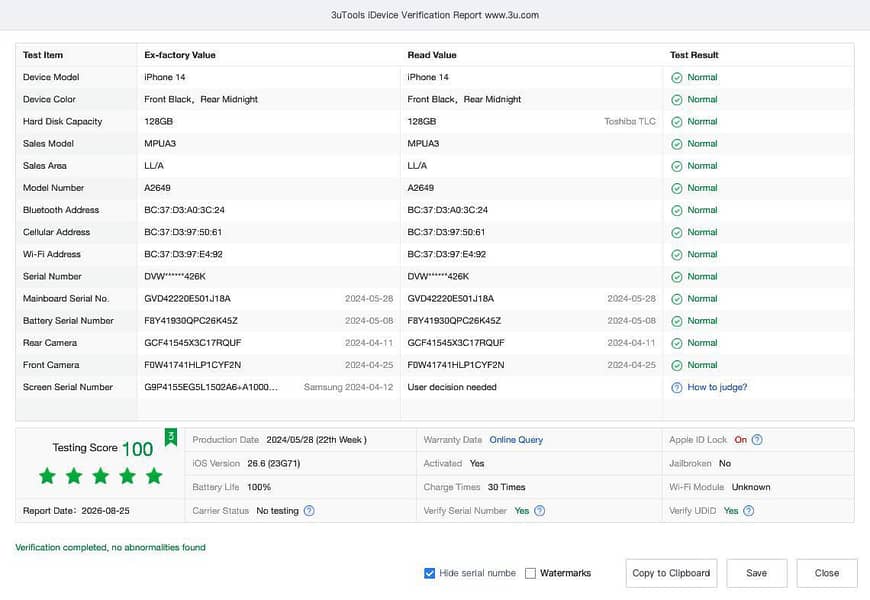
Task: Click the Normal checkmark icon for Hard Disk Capacity
Action: pyautogui.click(x=676, y=122)
